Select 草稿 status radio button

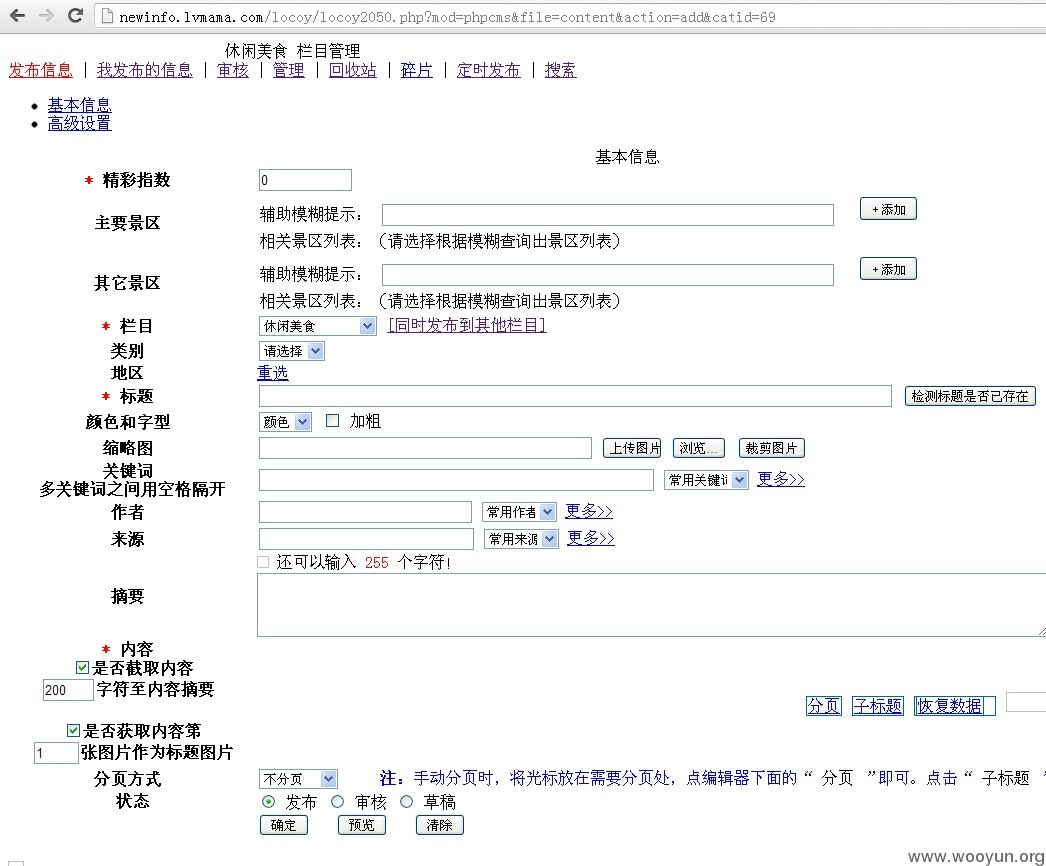pos(406,801)
